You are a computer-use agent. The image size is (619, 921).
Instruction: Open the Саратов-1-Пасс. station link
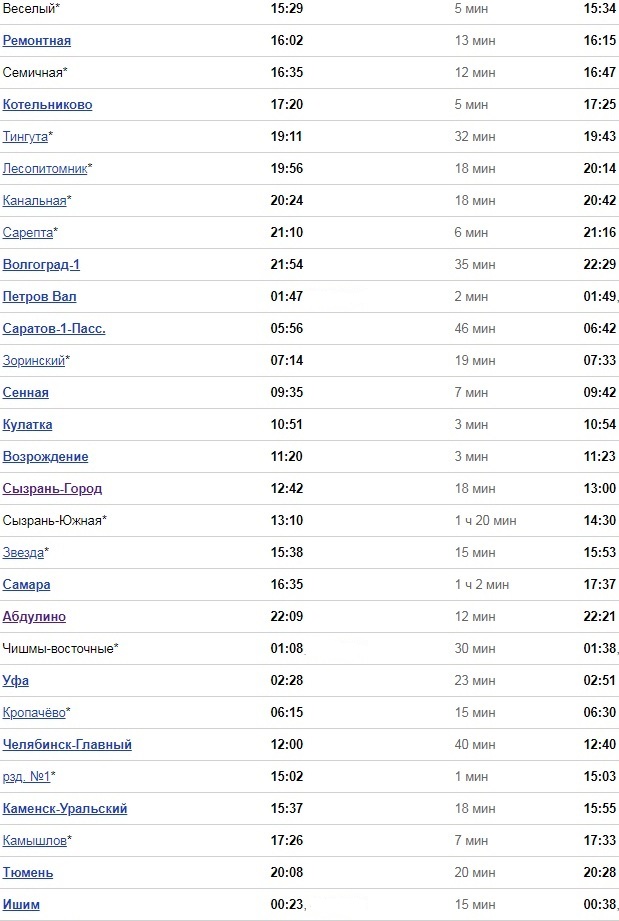(54, 329)
